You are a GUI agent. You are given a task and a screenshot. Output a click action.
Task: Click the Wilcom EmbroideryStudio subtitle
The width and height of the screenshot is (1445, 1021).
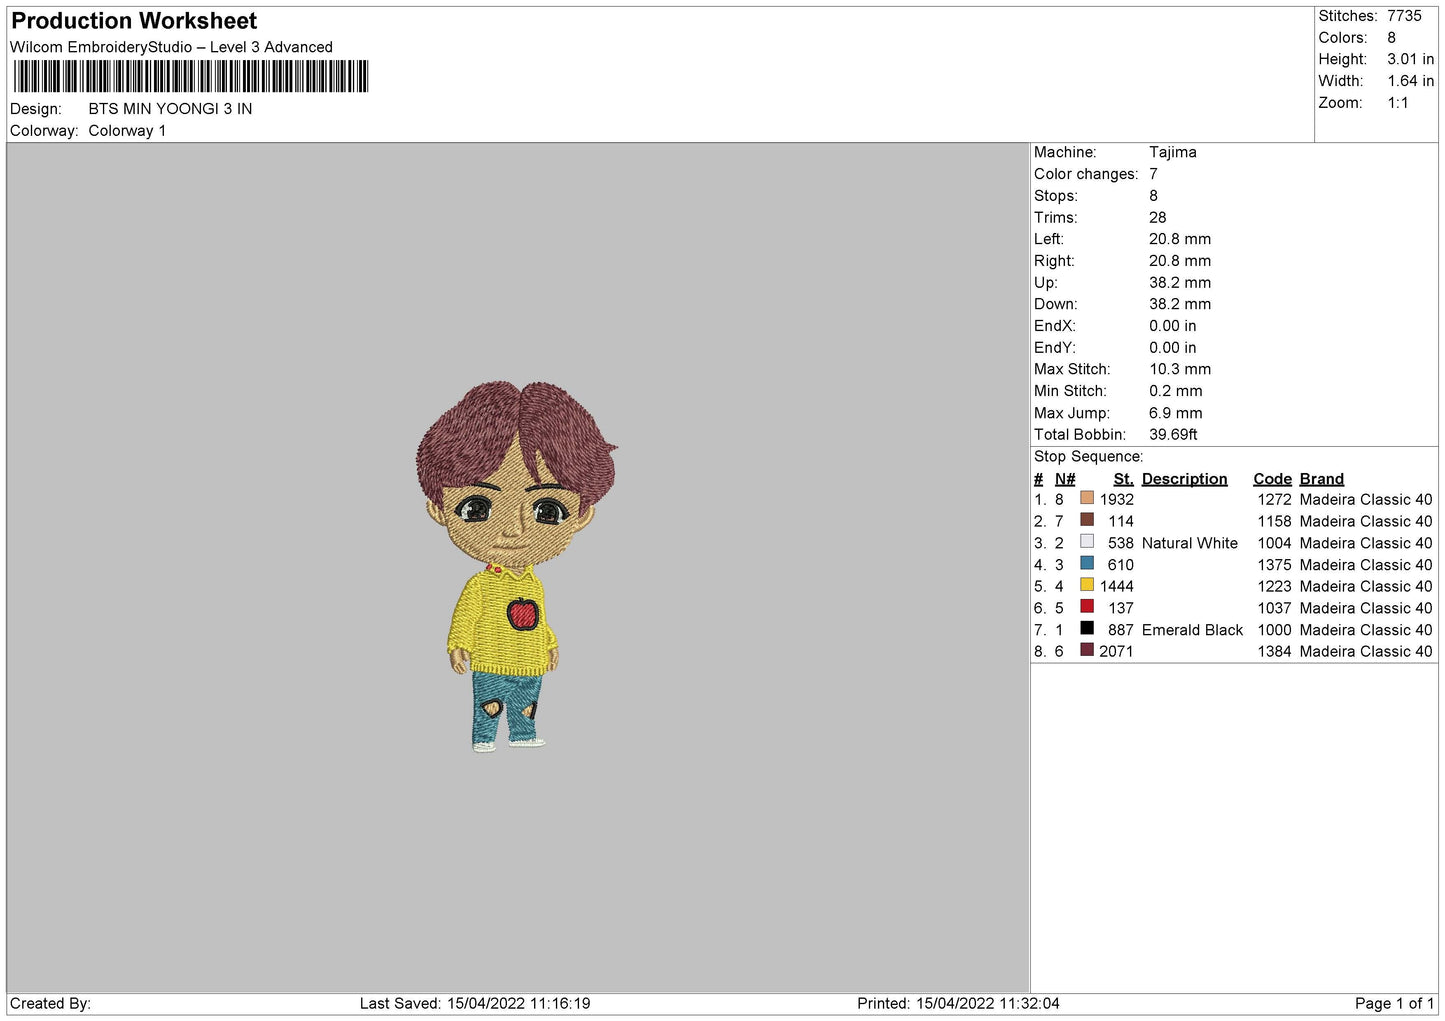171,47
